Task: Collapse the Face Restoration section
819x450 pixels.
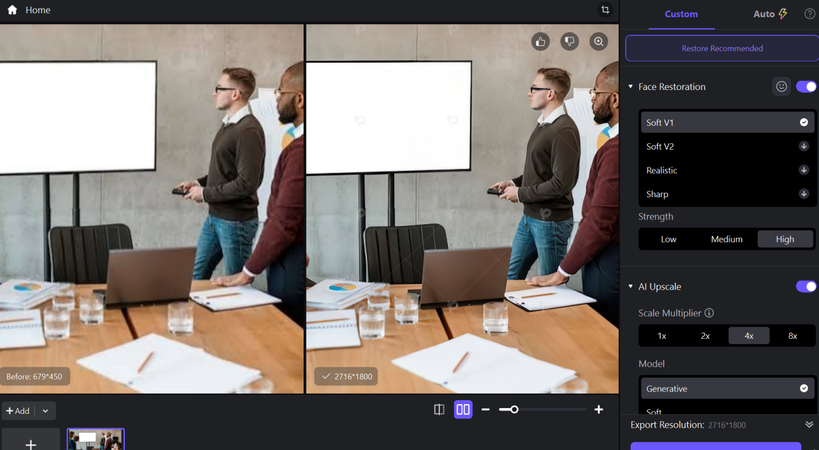Action: click(x=630, y=87)
